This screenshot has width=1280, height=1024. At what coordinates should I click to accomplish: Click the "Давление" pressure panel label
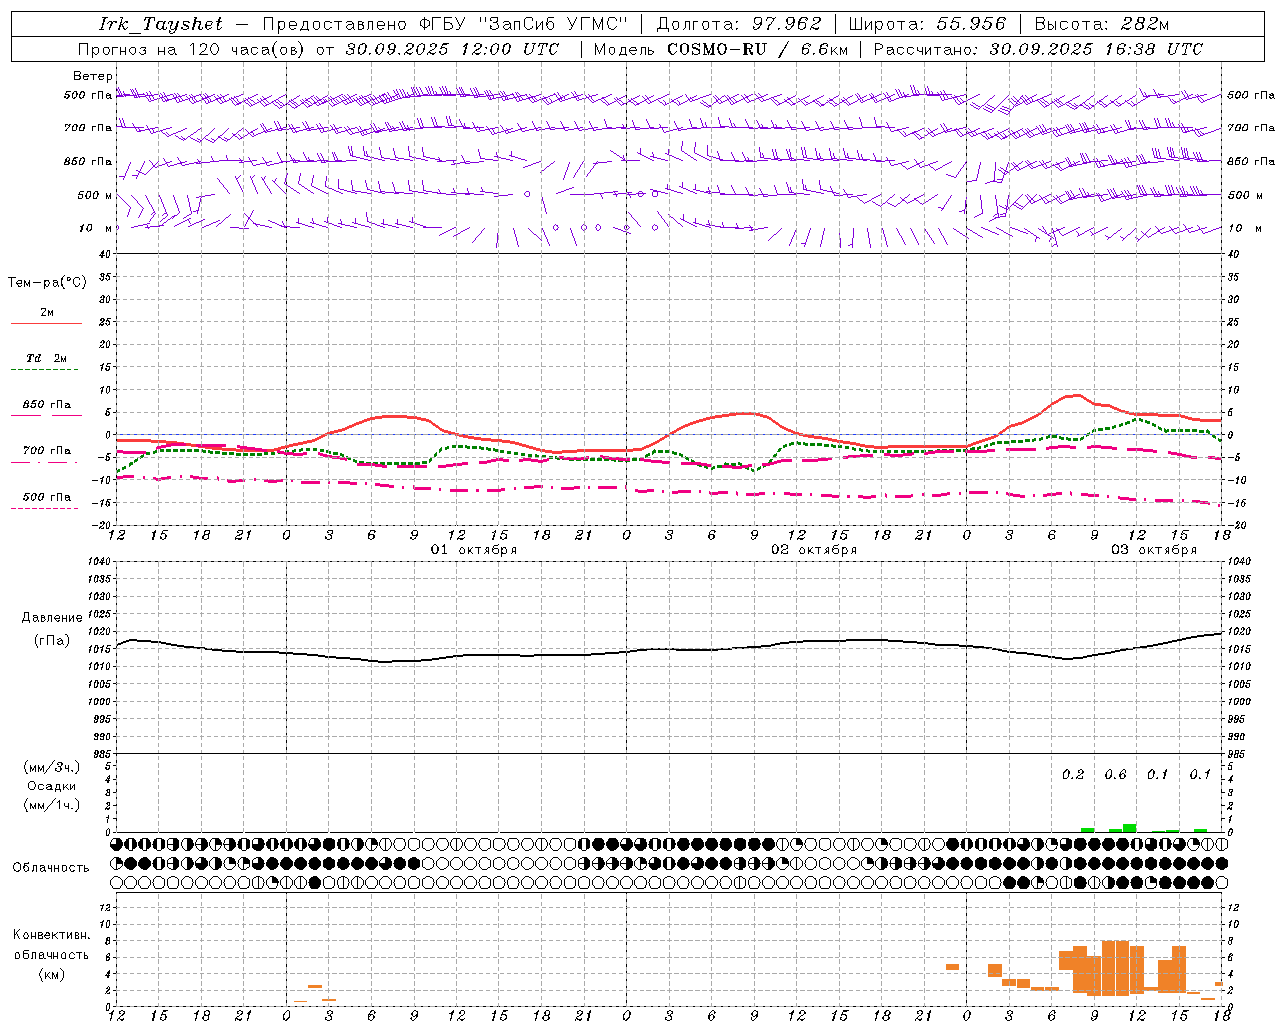52,618
